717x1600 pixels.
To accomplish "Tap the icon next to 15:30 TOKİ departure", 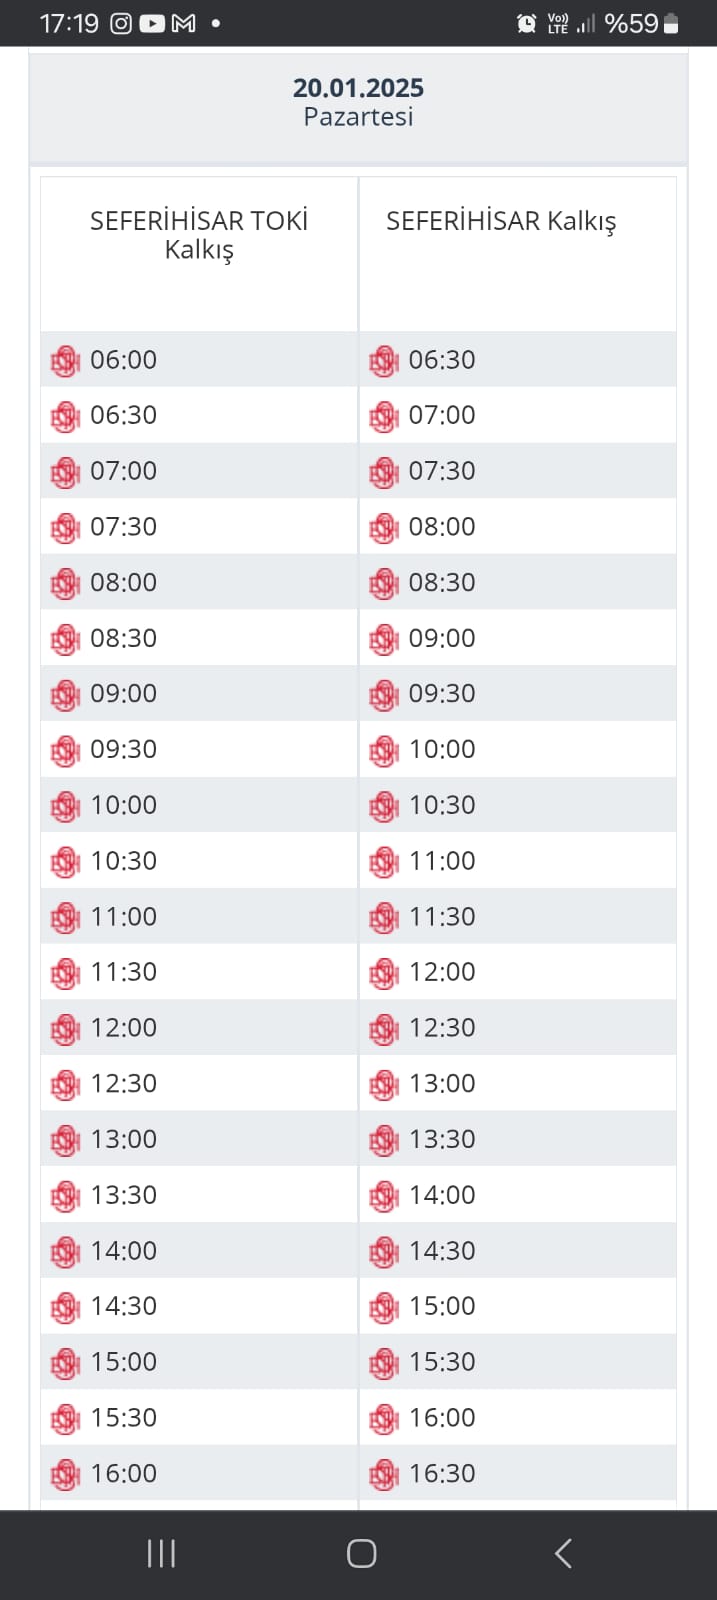I will pyautogui.click(x=65, y=1418).
